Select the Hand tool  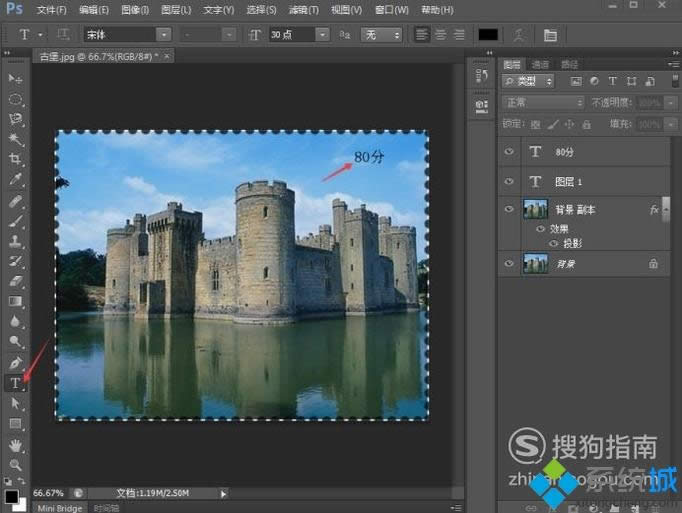[15, 445]
